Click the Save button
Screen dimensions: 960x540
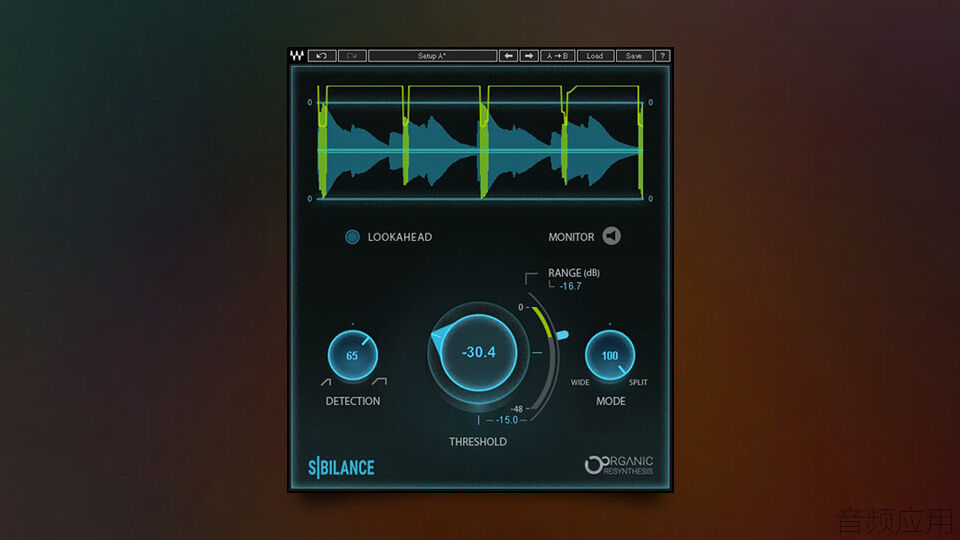(634, 56)
